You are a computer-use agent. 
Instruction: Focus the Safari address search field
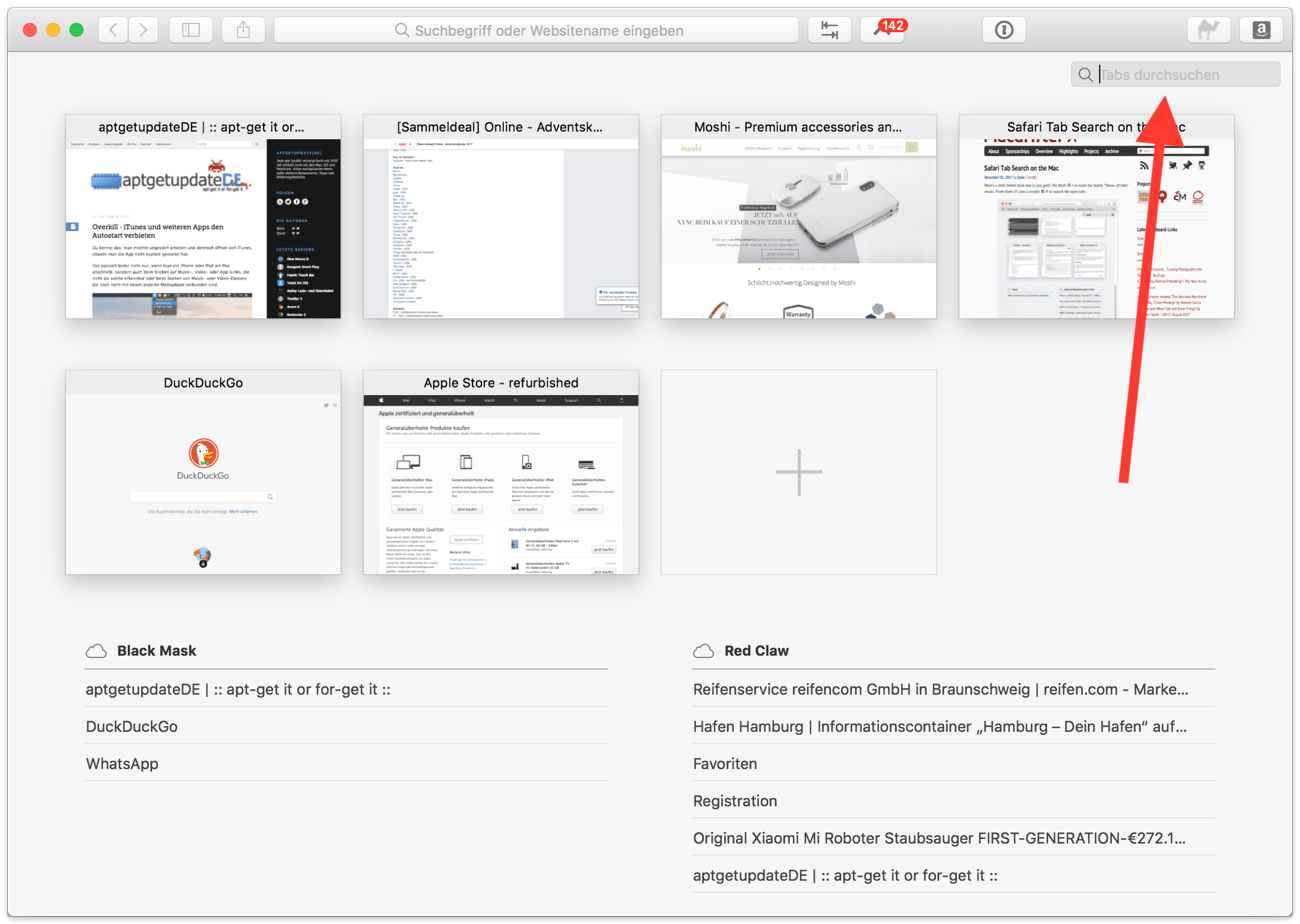(538, 30)
